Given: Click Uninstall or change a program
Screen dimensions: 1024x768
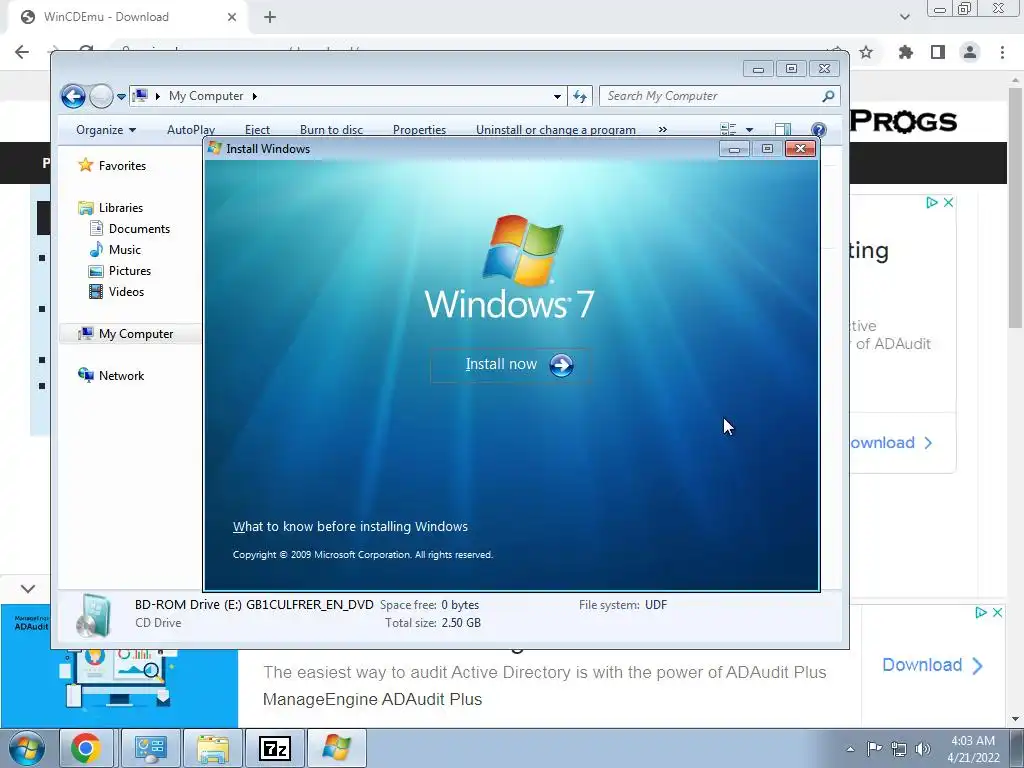Looking at the screenshot, I should point(556,130).
